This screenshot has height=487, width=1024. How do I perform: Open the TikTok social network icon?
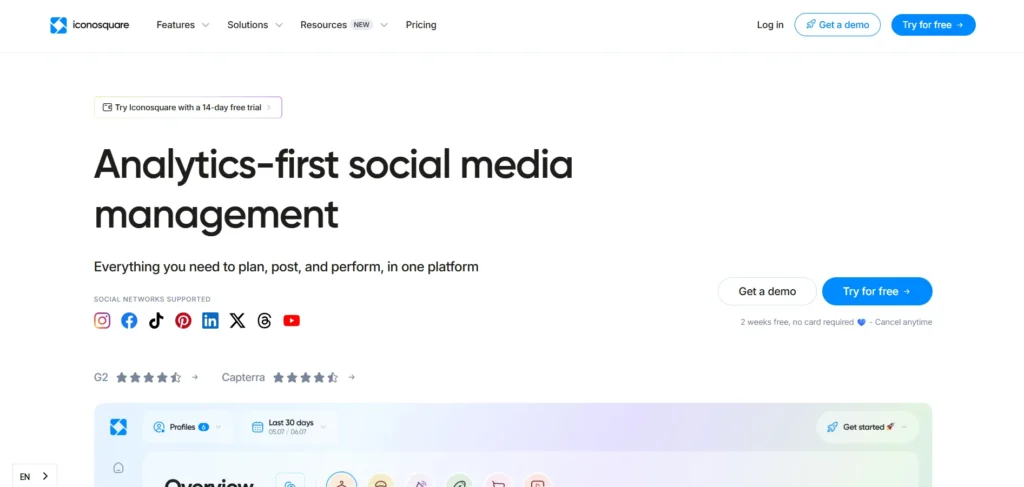point(156,321)
